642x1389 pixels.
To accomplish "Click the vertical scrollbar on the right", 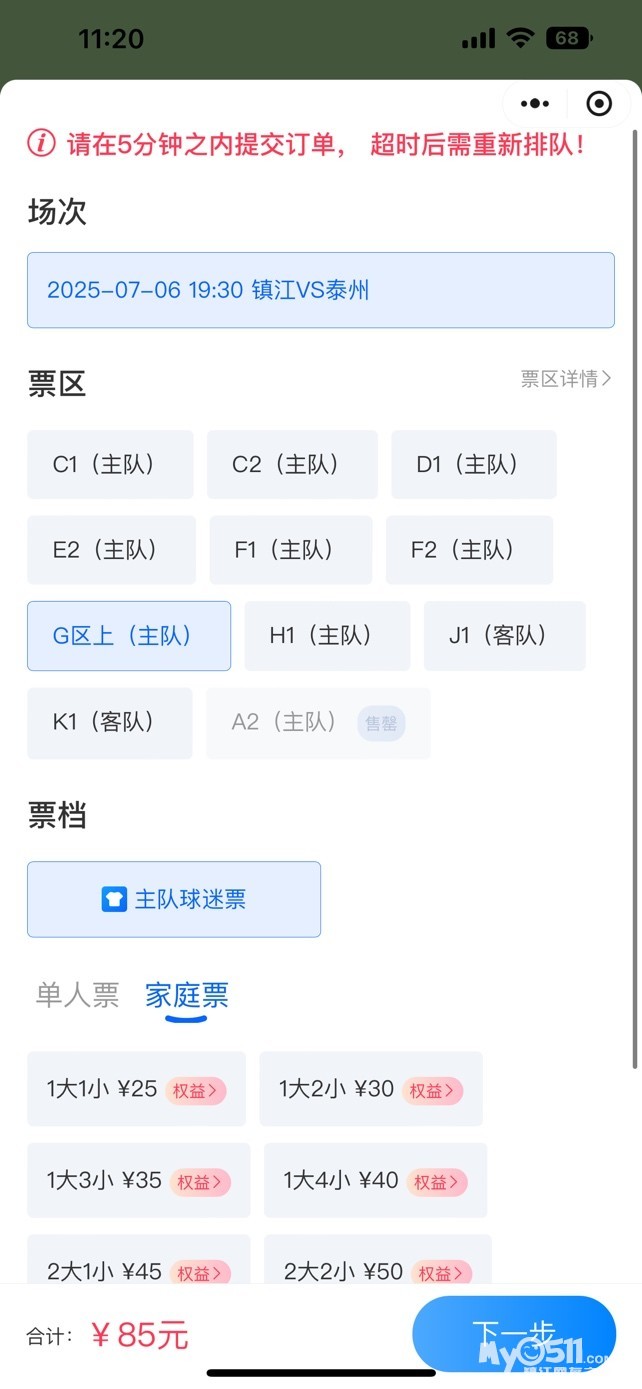I will pyautogui.click(x=636, y=600).
